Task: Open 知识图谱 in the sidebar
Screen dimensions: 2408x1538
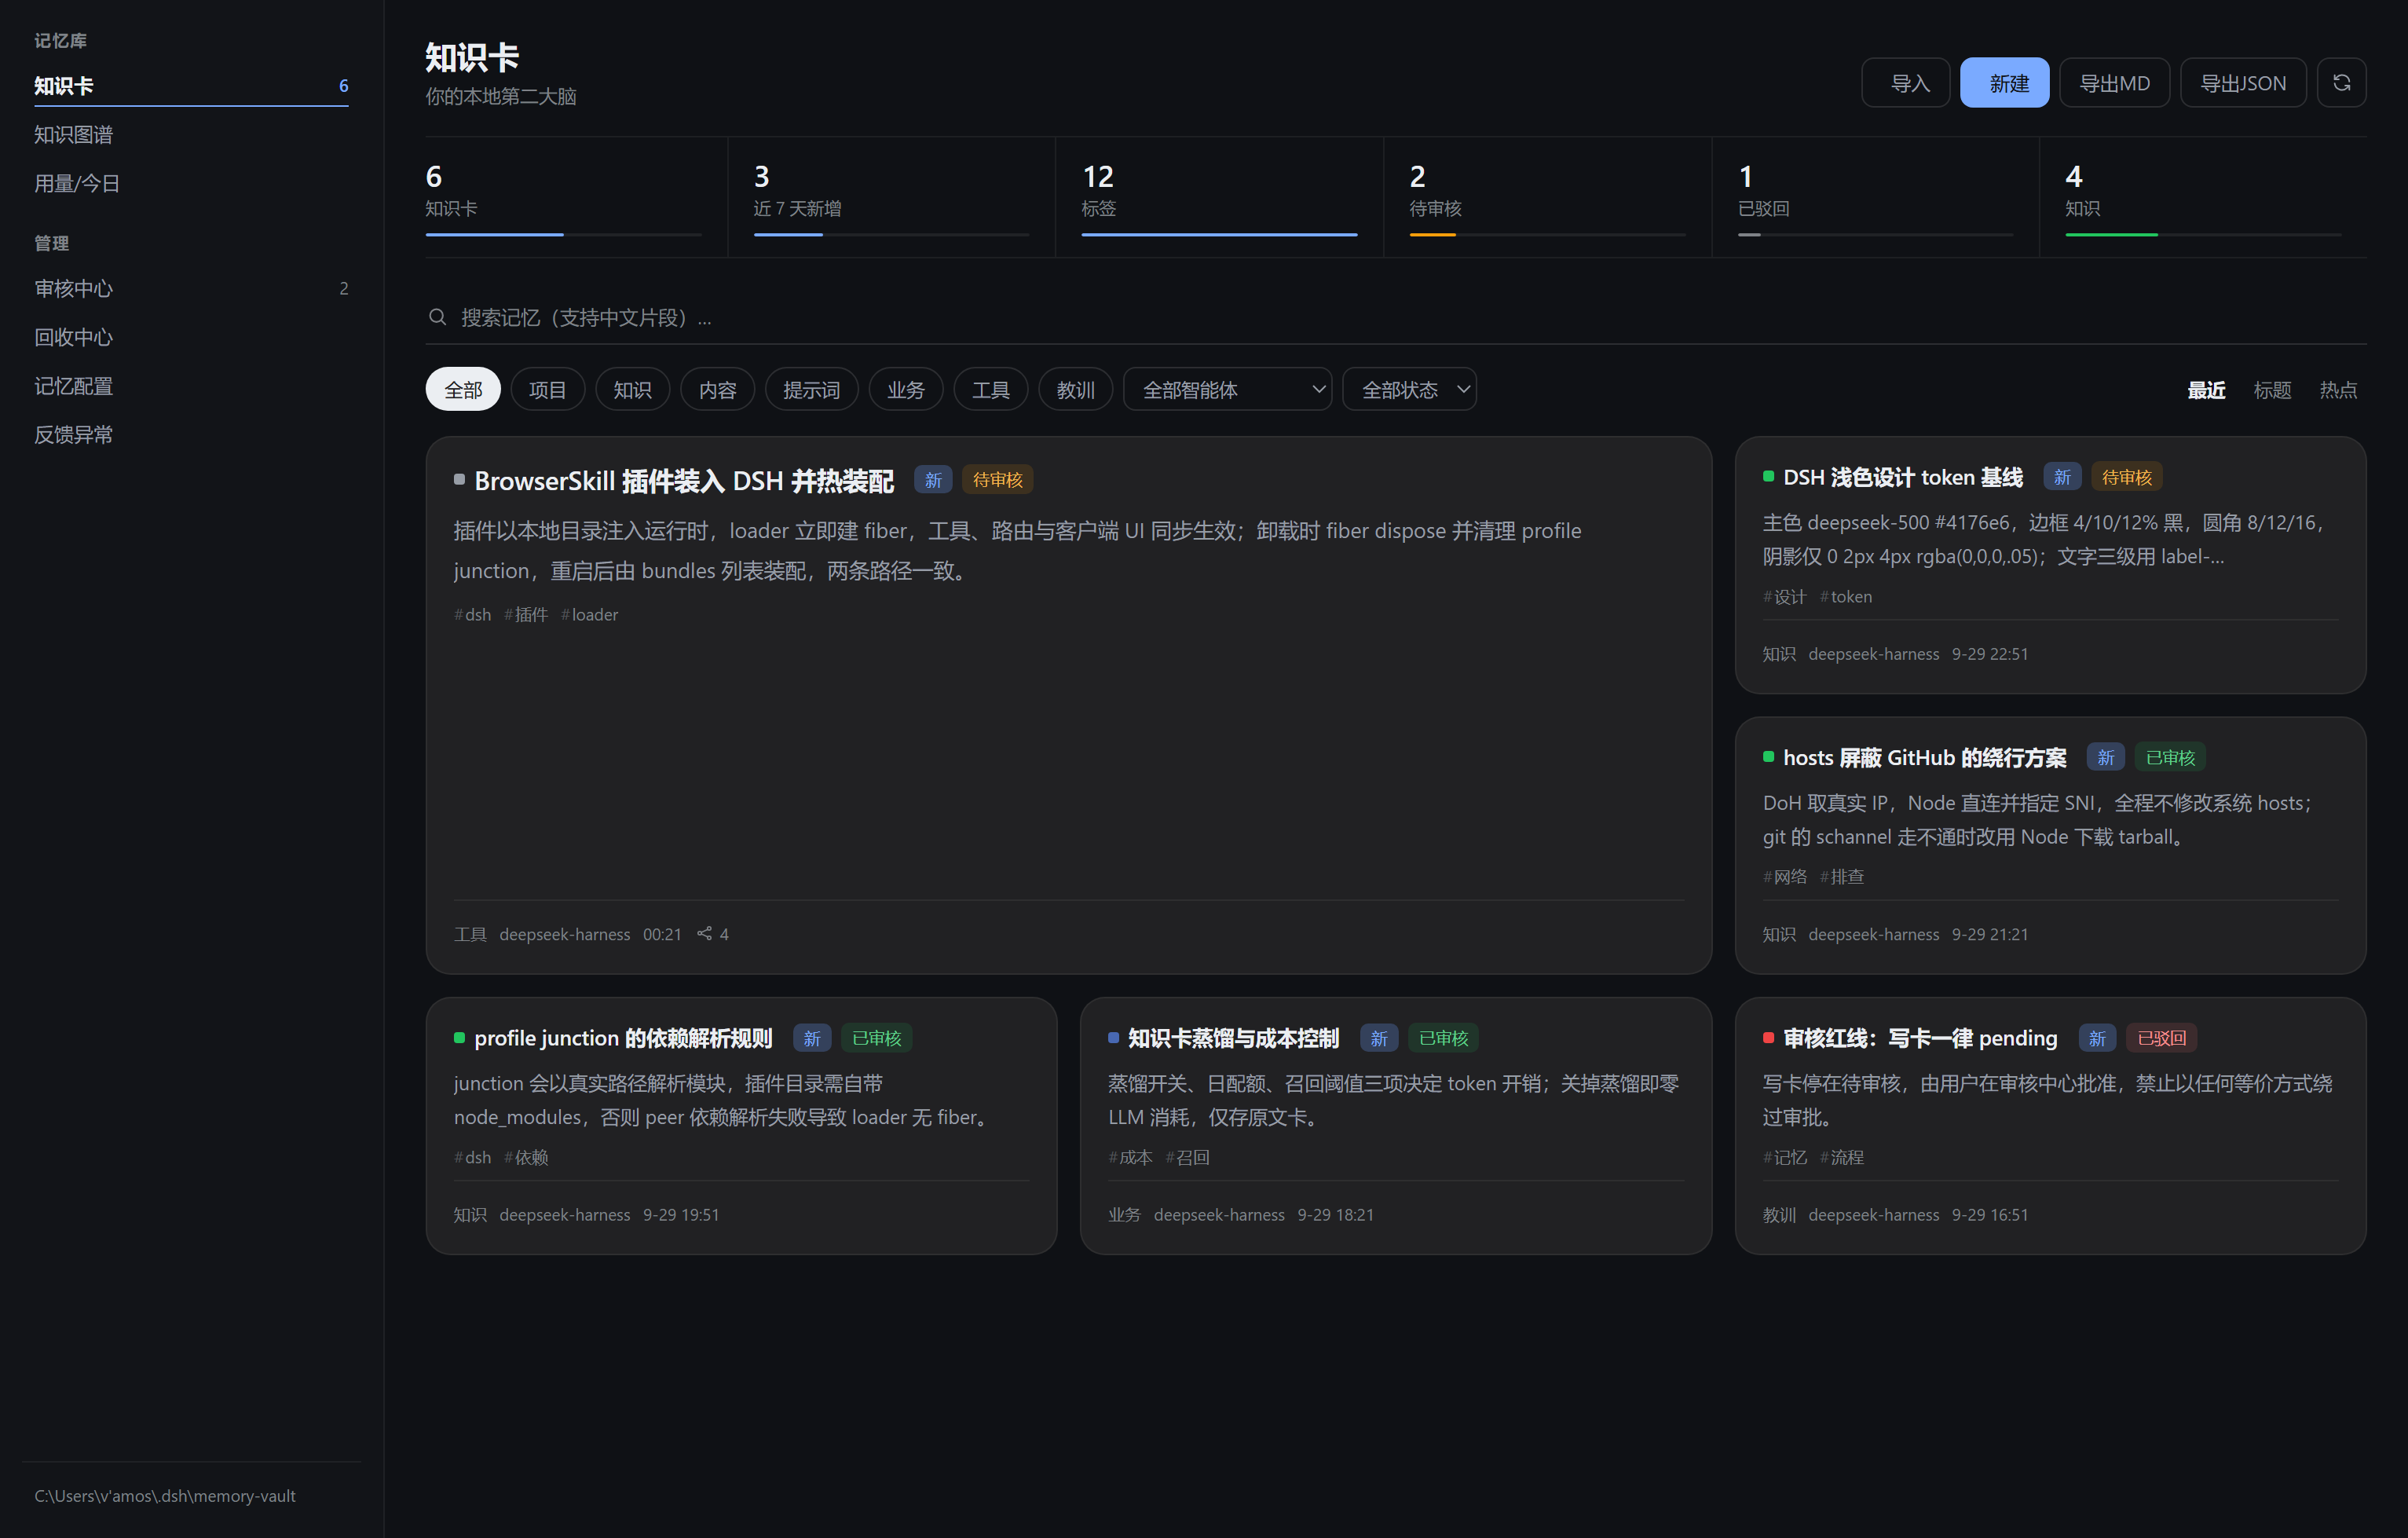Action: [x=191, y=135]
